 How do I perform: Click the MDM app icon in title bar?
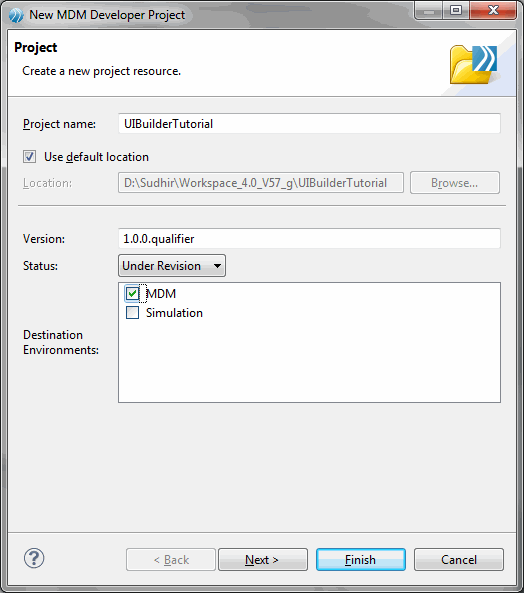[x=16, y=15]
